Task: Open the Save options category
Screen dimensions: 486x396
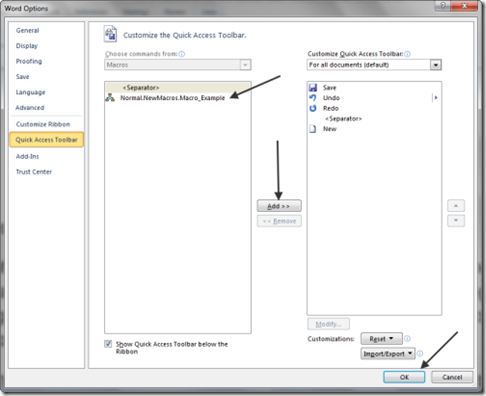Action: (x=23, y=77)
